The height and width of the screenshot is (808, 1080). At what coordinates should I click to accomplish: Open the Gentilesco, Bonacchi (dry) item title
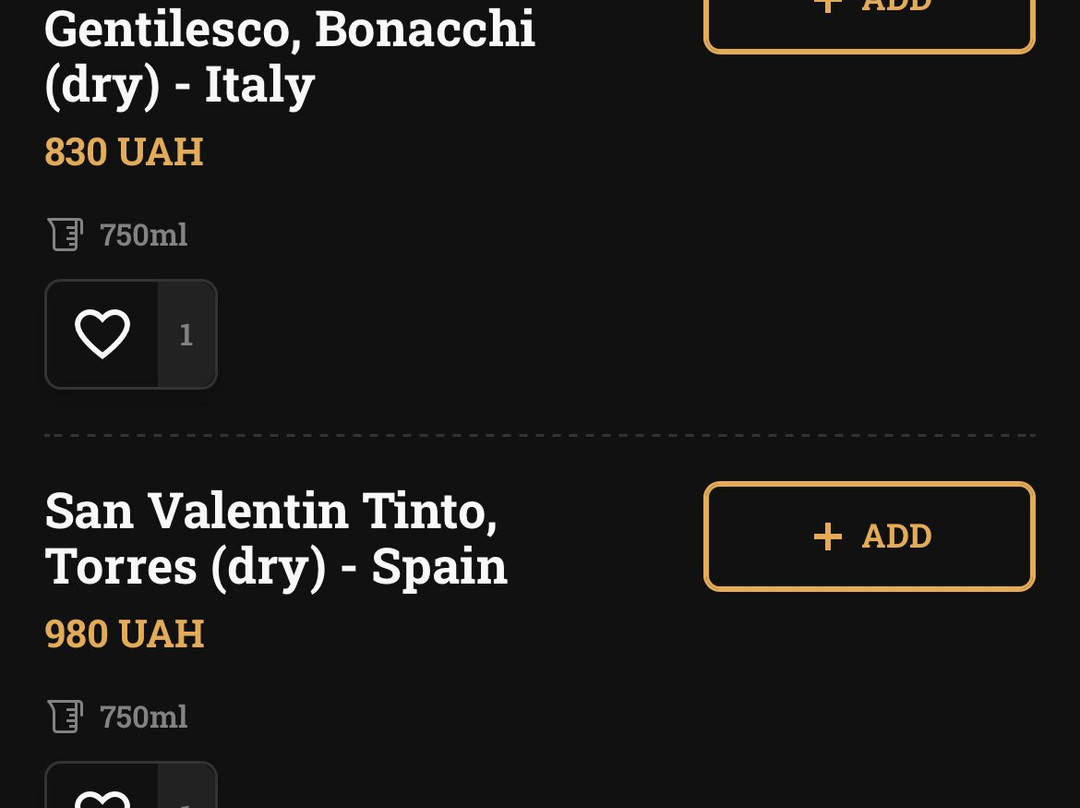(289, 30)
